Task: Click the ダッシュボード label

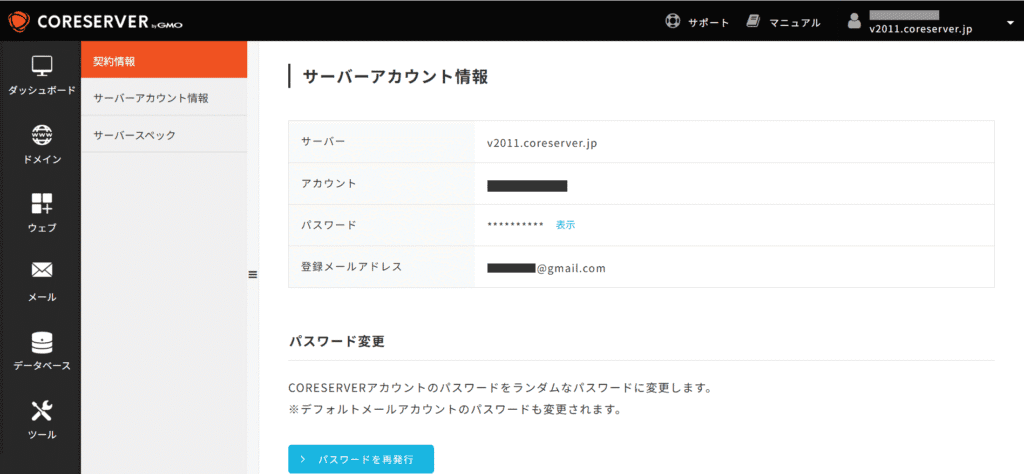Action: coord(42,90)
